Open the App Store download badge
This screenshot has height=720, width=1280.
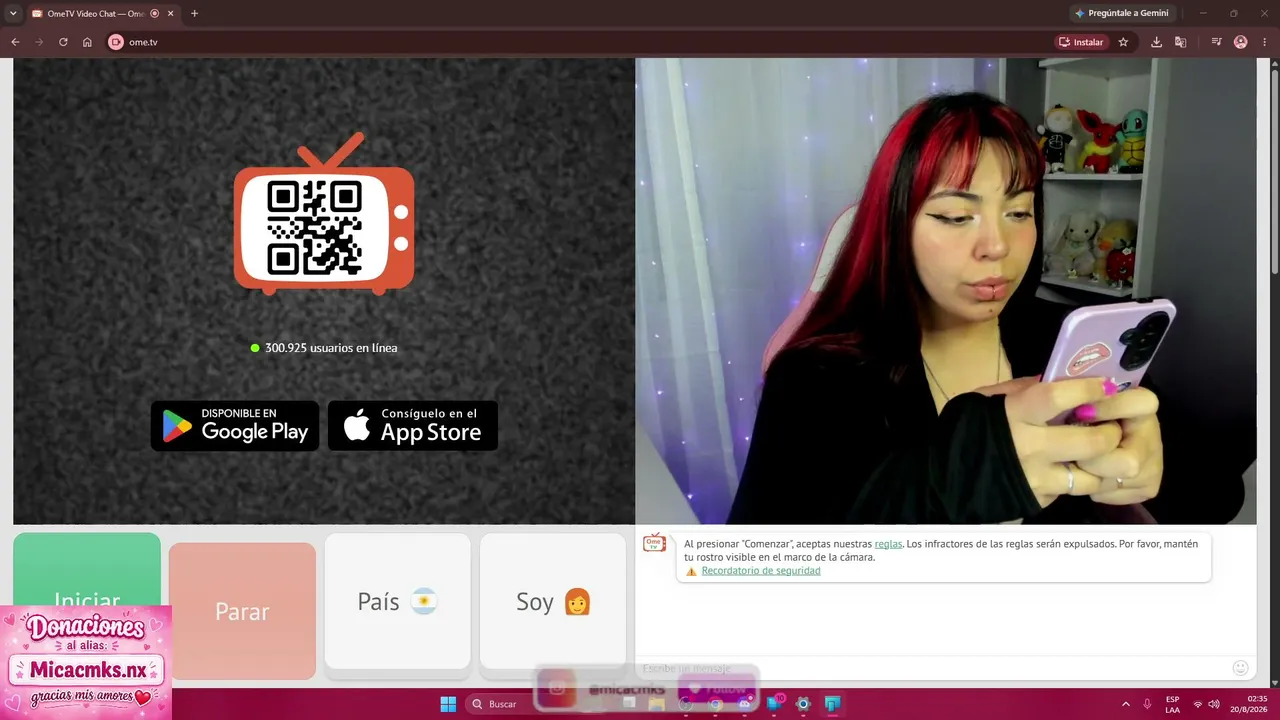tap(413, 426)
